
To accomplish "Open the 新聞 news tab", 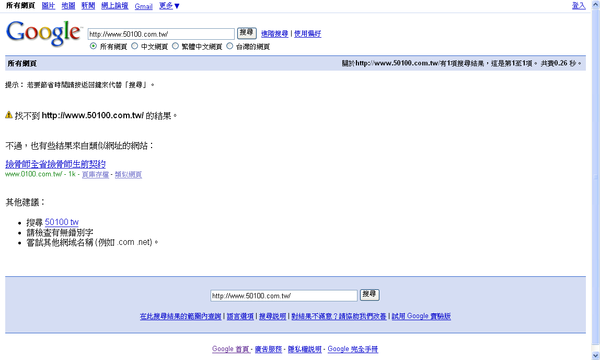I will coord(88,6).
